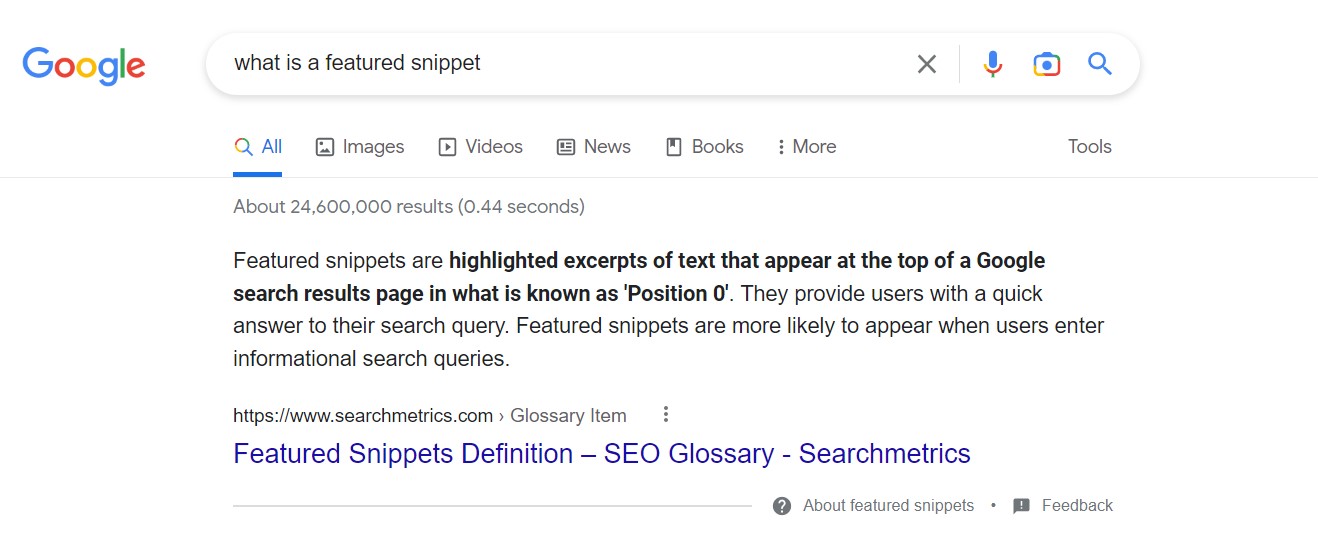Viewport: 1318px width, 553px height.
Task: Click the Videos tab play icon
Action: click(x=447, y=147)
